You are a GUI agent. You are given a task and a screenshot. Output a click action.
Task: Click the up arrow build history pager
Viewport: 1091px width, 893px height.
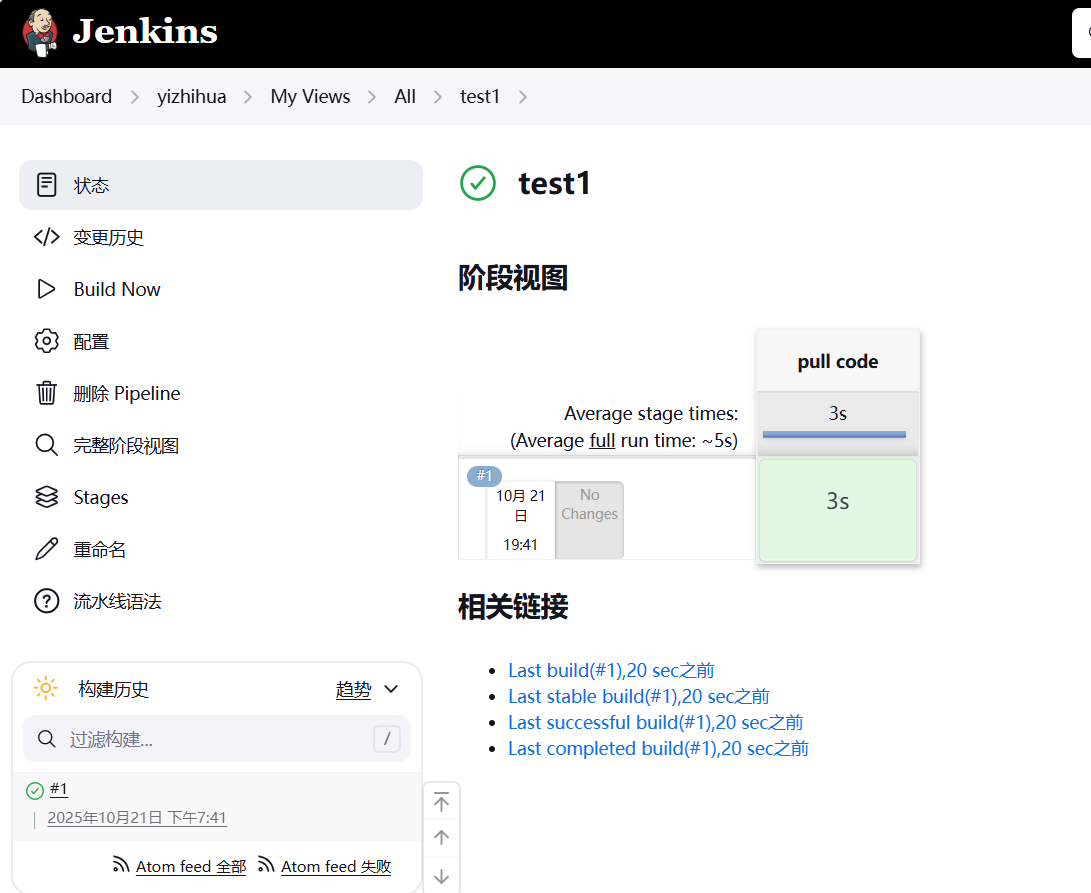(x=441, y=837)
